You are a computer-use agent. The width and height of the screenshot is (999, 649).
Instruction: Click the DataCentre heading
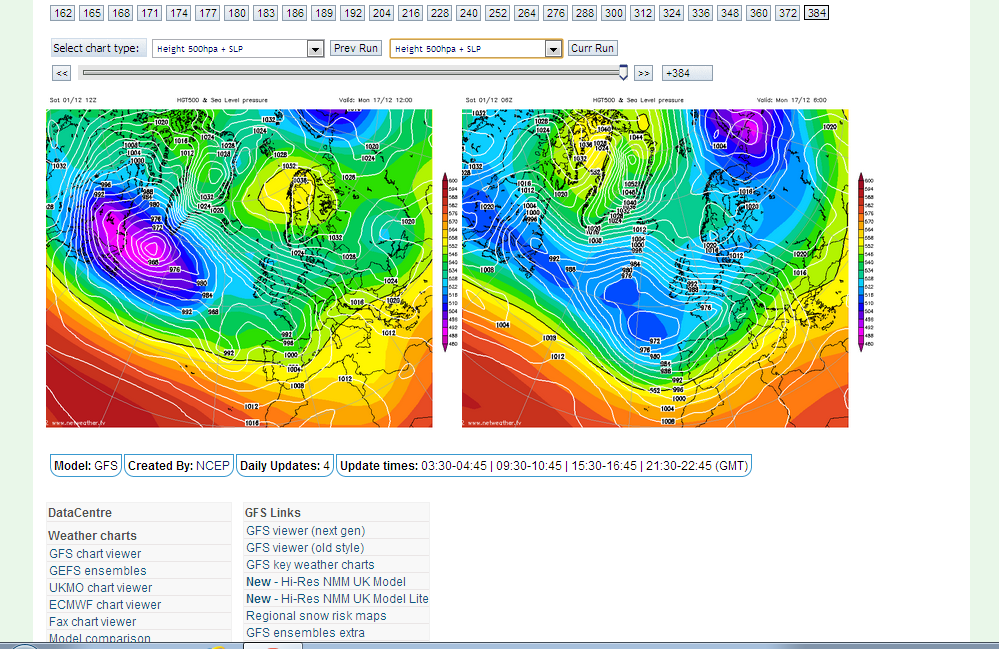[80, 513]
